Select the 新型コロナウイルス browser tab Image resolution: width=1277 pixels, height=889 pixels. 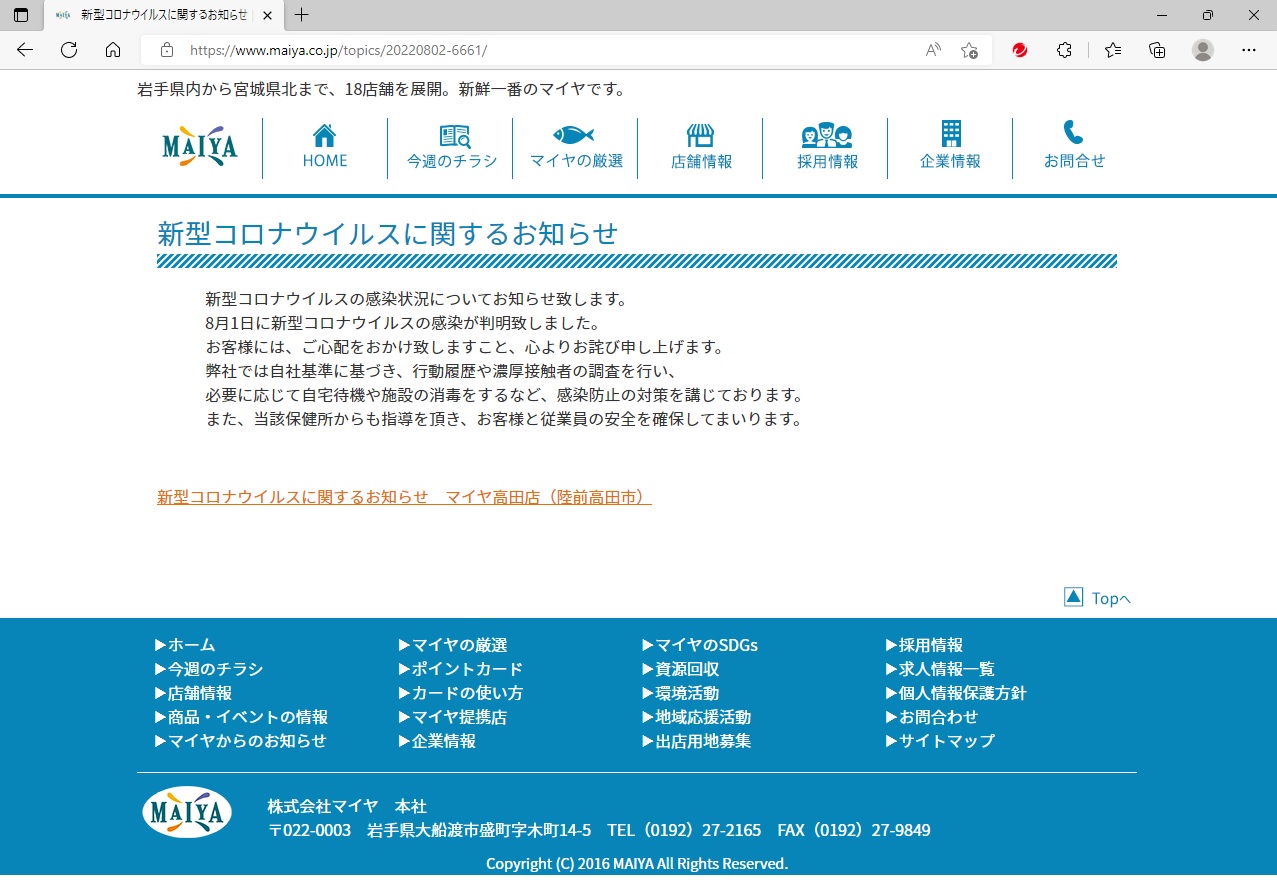pos(160,15)
